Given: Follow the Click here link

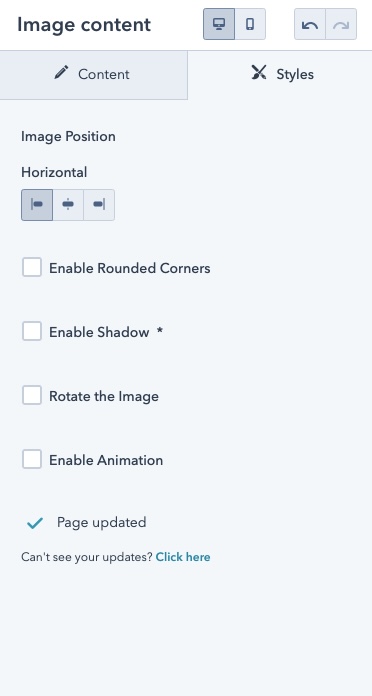Looking at the screenshot, I should pos(183,557).
